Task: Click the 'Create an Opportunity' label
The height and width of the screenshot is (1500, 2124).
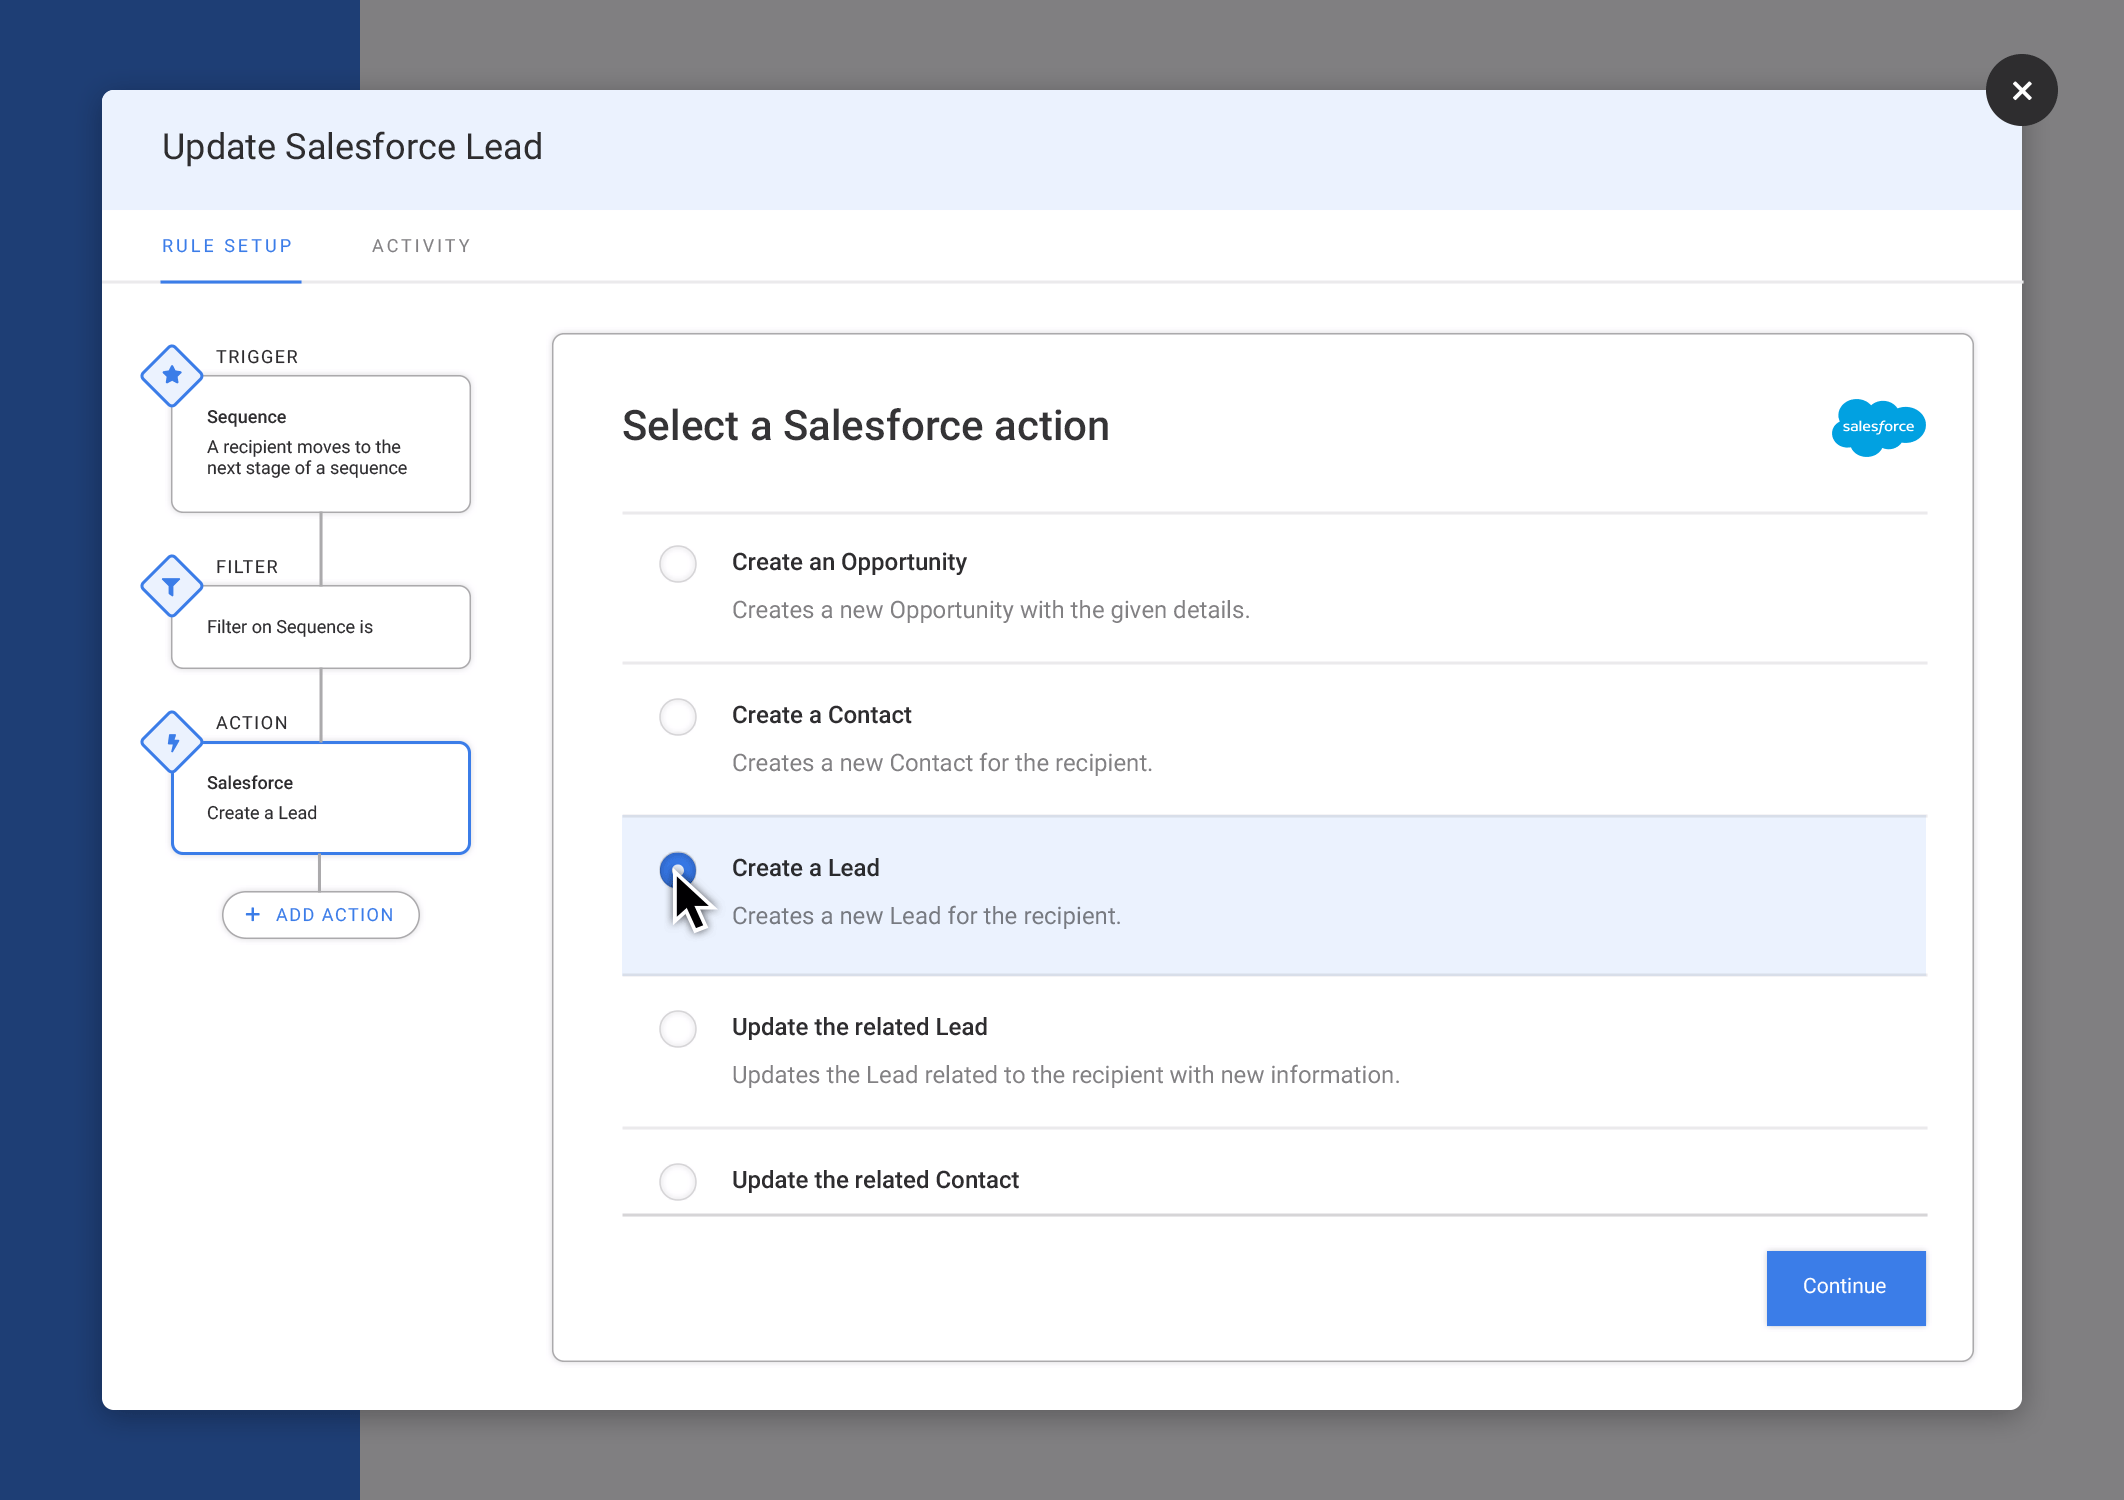Action: coord(849,562)
